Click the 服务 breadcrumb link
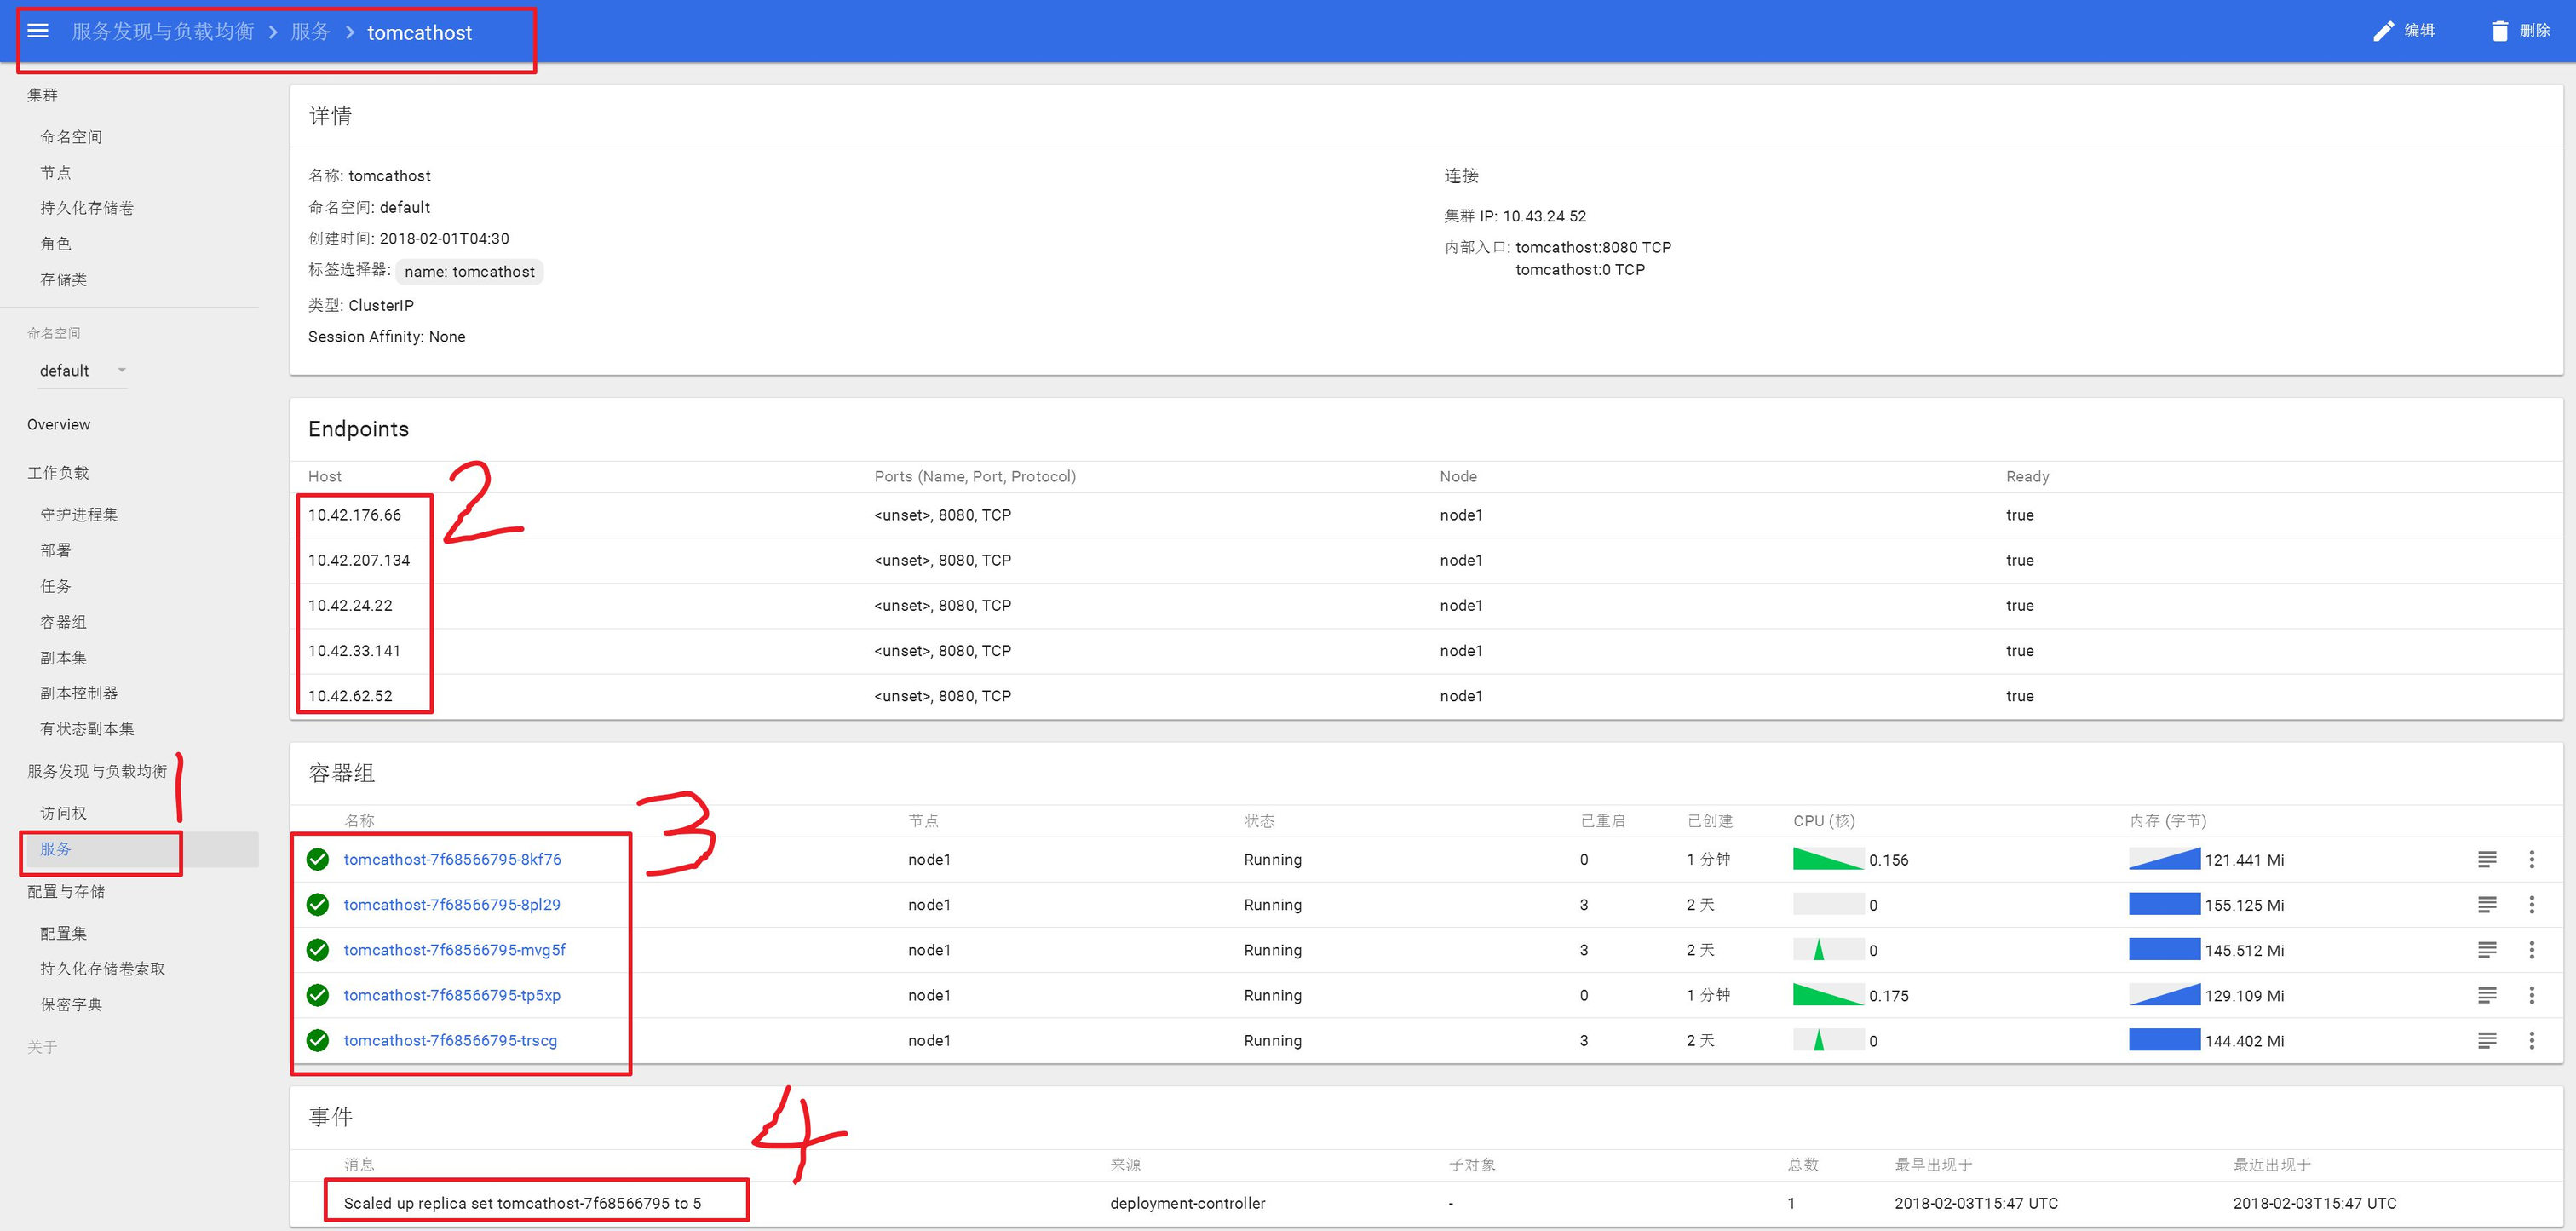The image size is (2576, 1231). tap(310, 32)
